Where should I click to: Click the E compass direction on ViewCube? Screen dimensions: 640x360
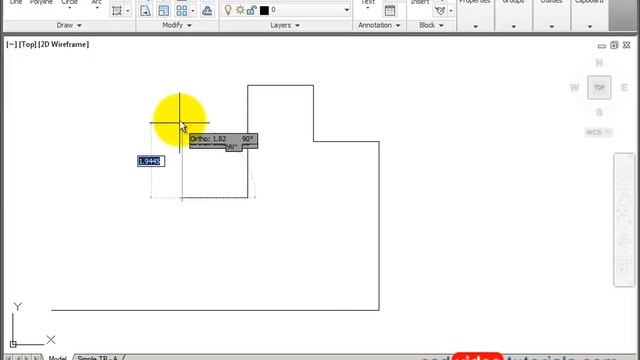pyautogui.click(x=624, y=88)
